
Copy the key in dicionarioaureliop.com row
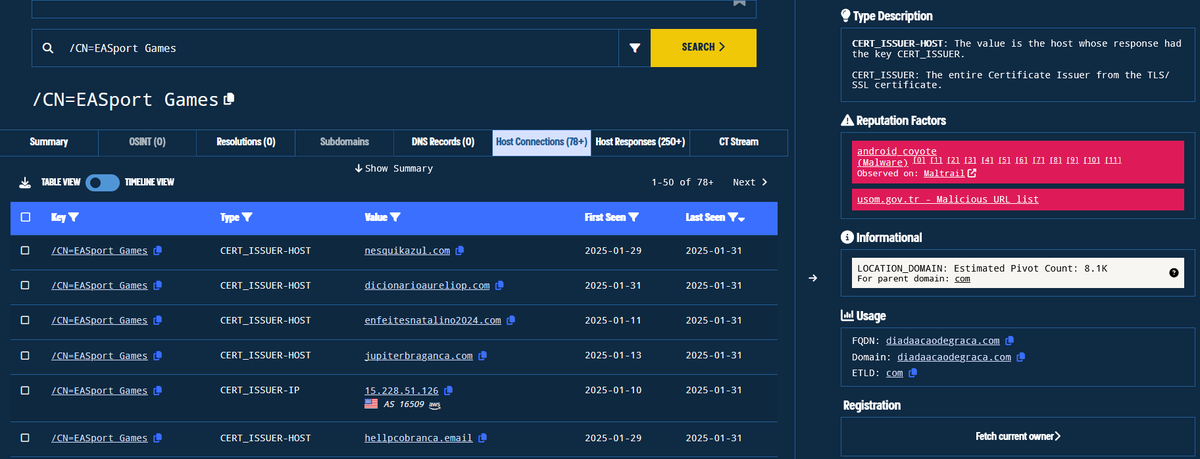[158, 285]
